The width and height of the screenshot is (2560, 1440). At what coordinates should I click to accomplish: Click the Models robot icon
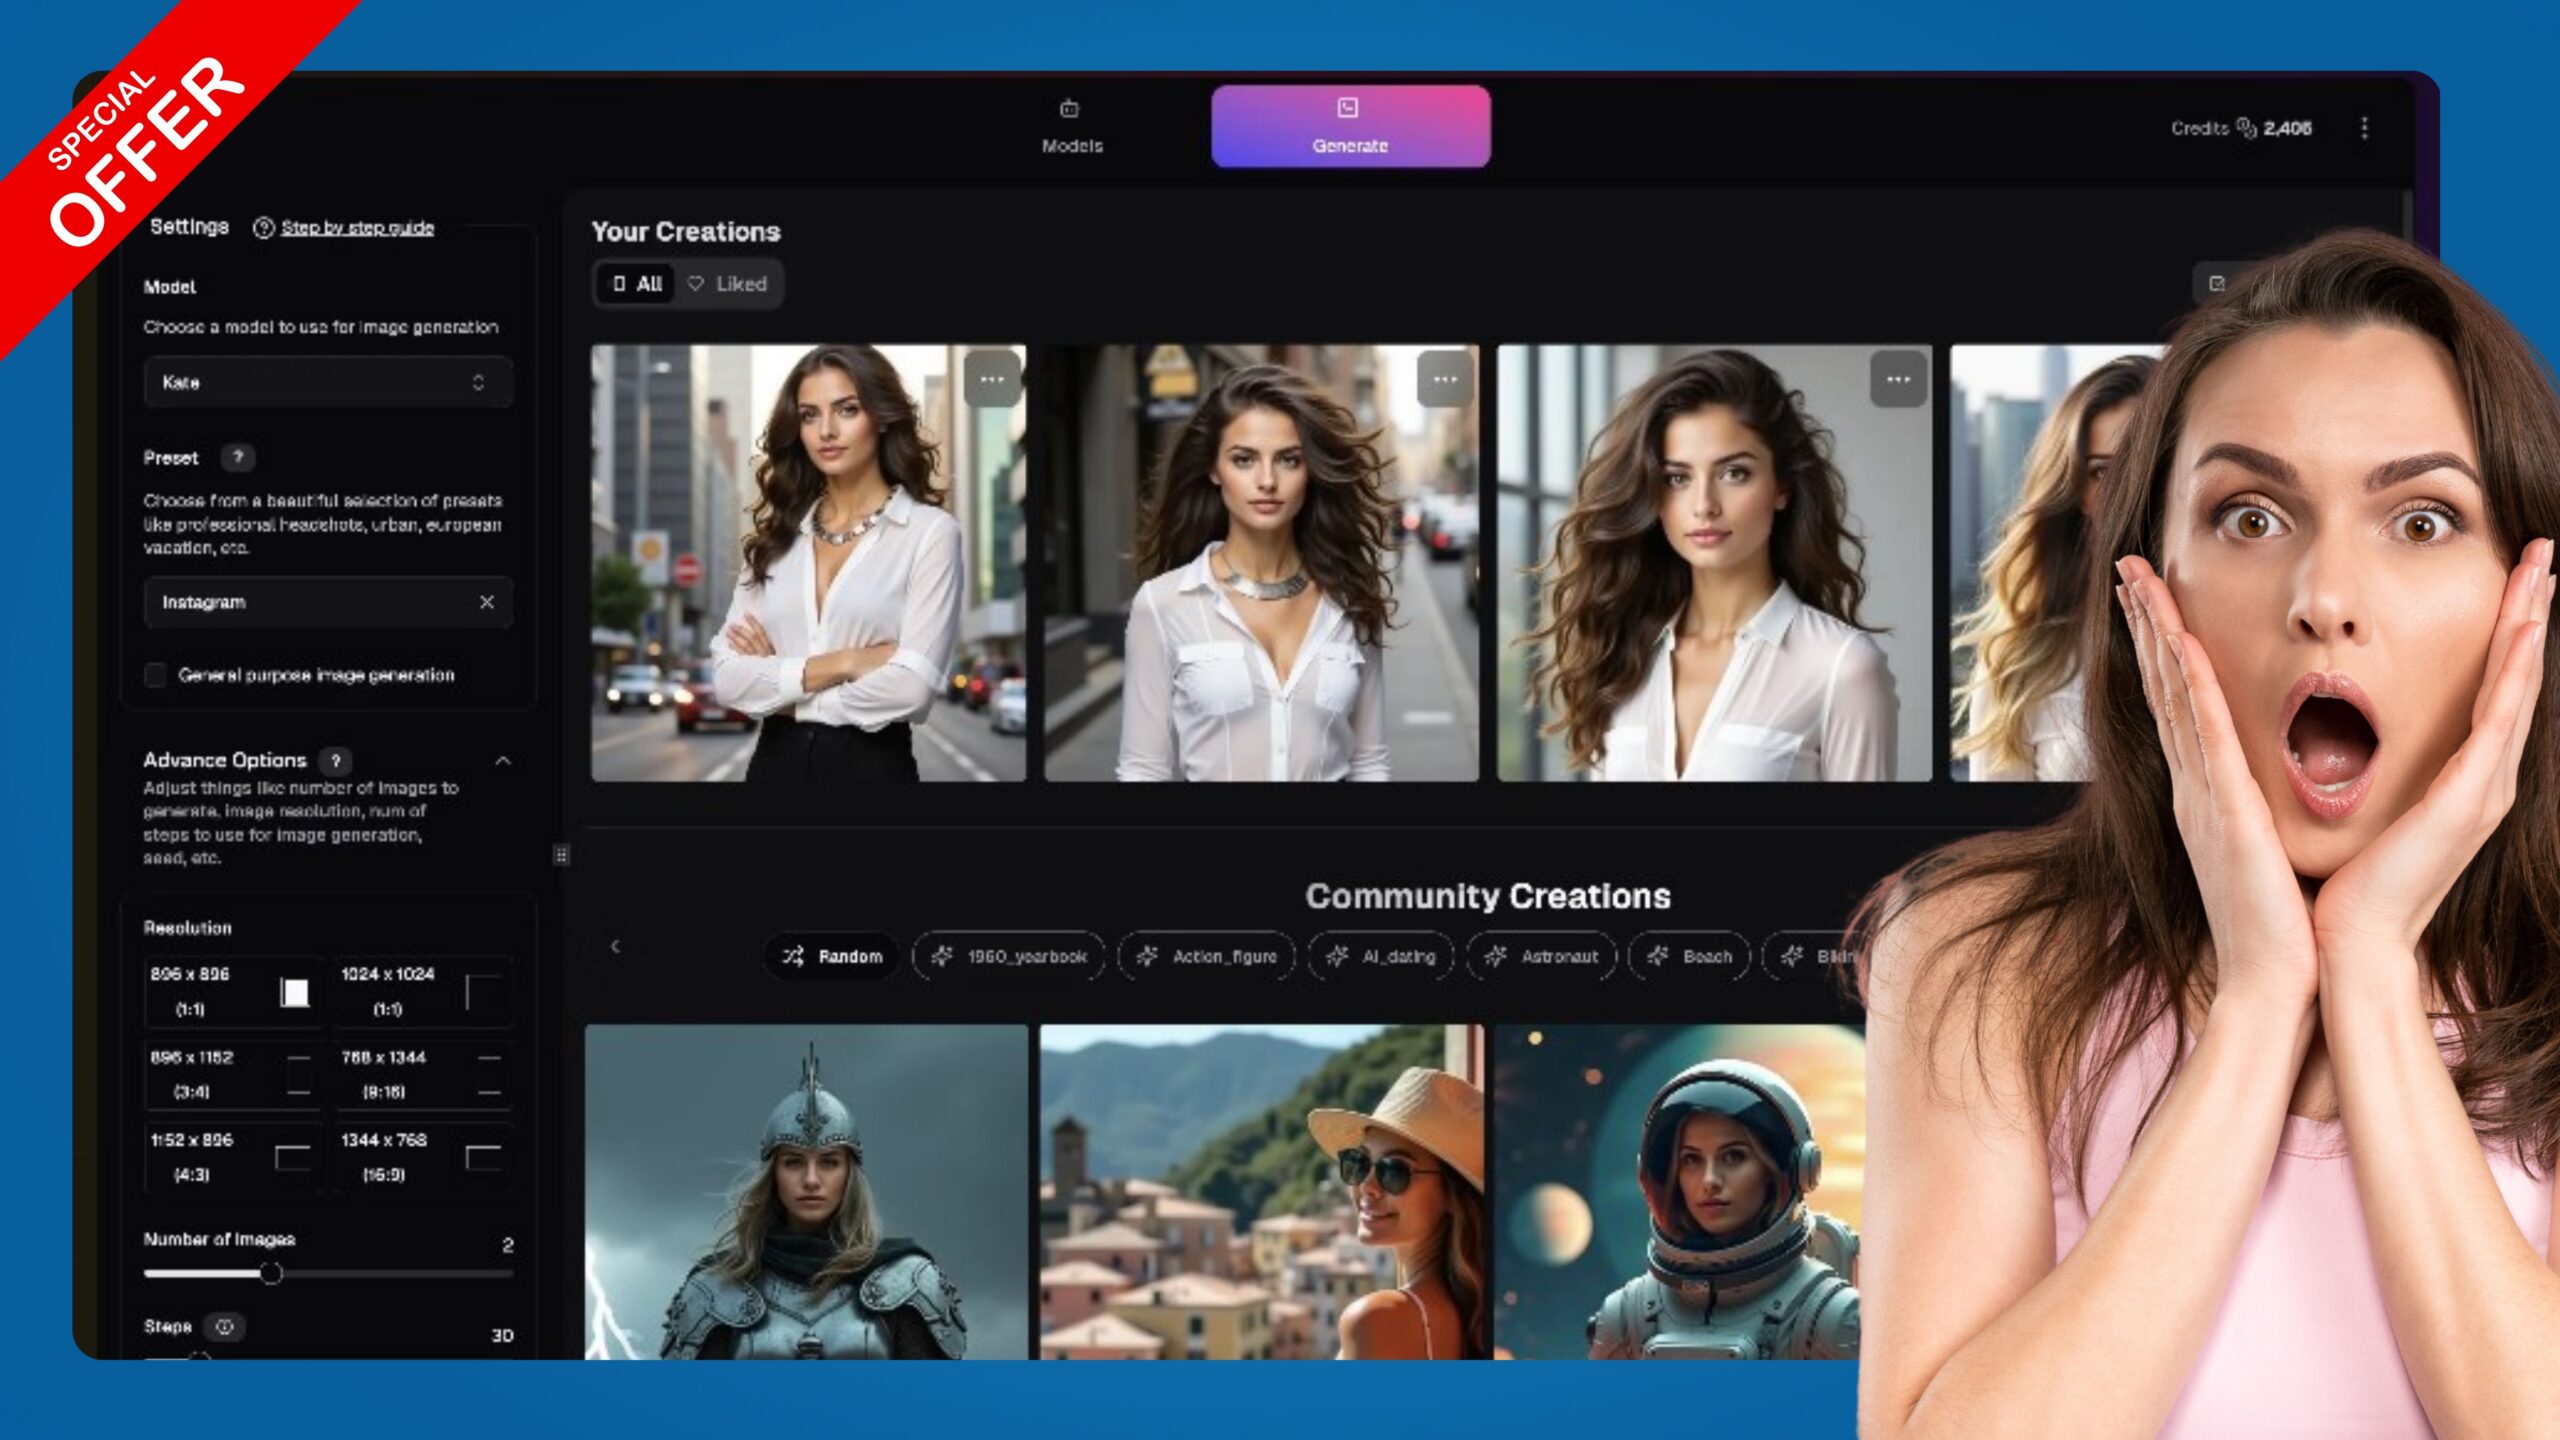click(x=1069, y=108)
